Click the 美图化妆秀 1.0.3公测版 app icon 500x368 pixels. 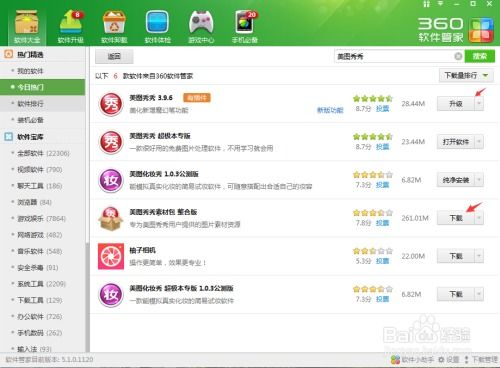coord(111,180)
